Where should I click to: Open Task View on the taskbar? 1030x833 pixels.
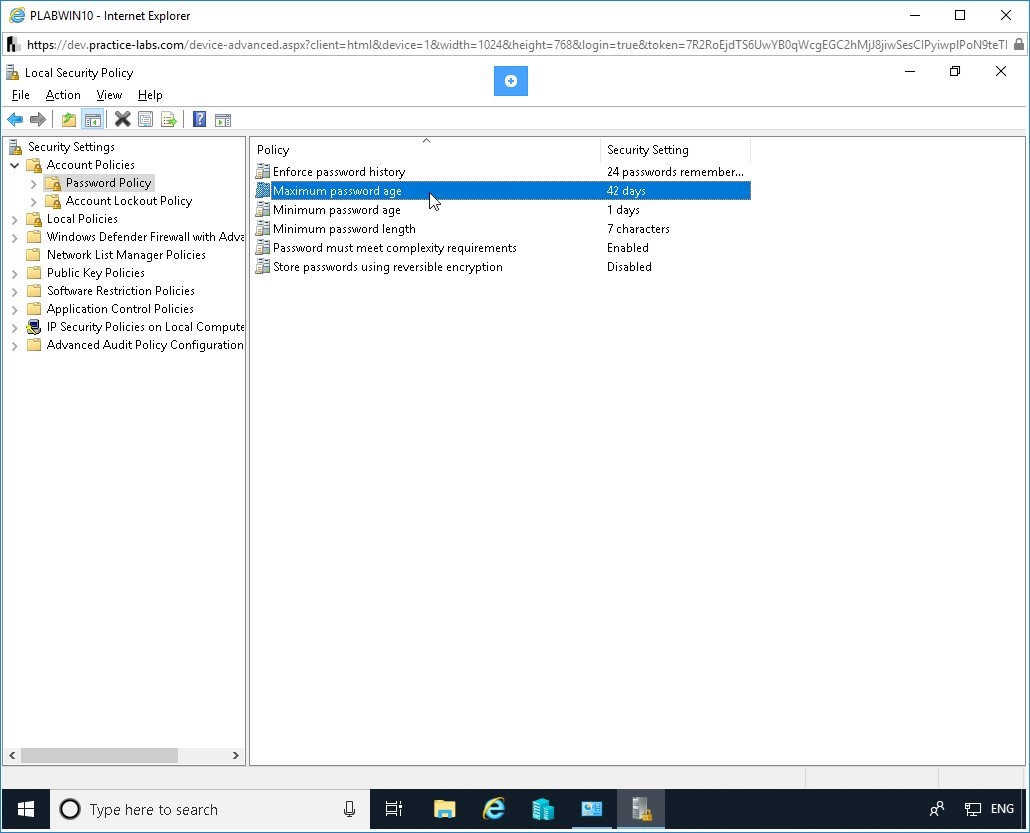tap(393, 809)
